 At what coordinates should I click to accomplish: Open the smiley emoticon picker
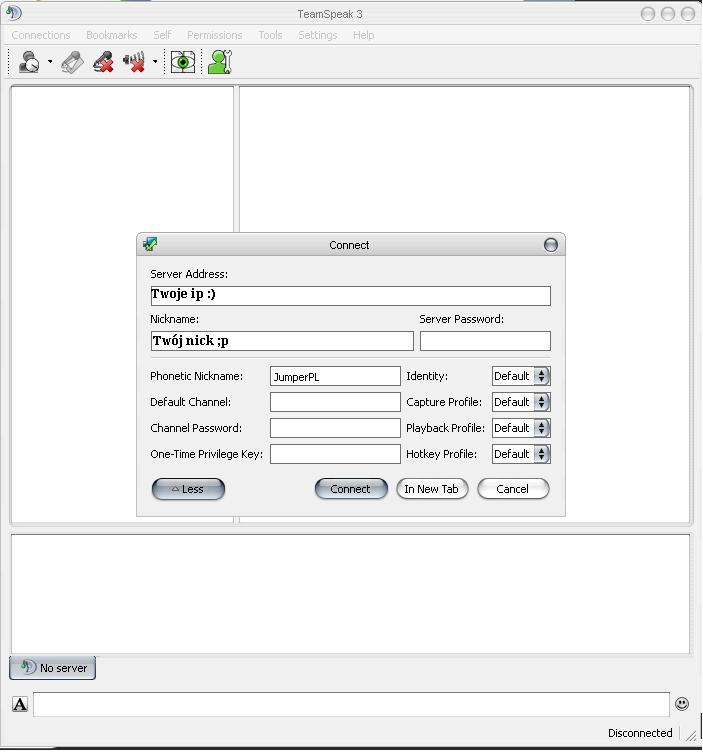click(x=682, y=704)
